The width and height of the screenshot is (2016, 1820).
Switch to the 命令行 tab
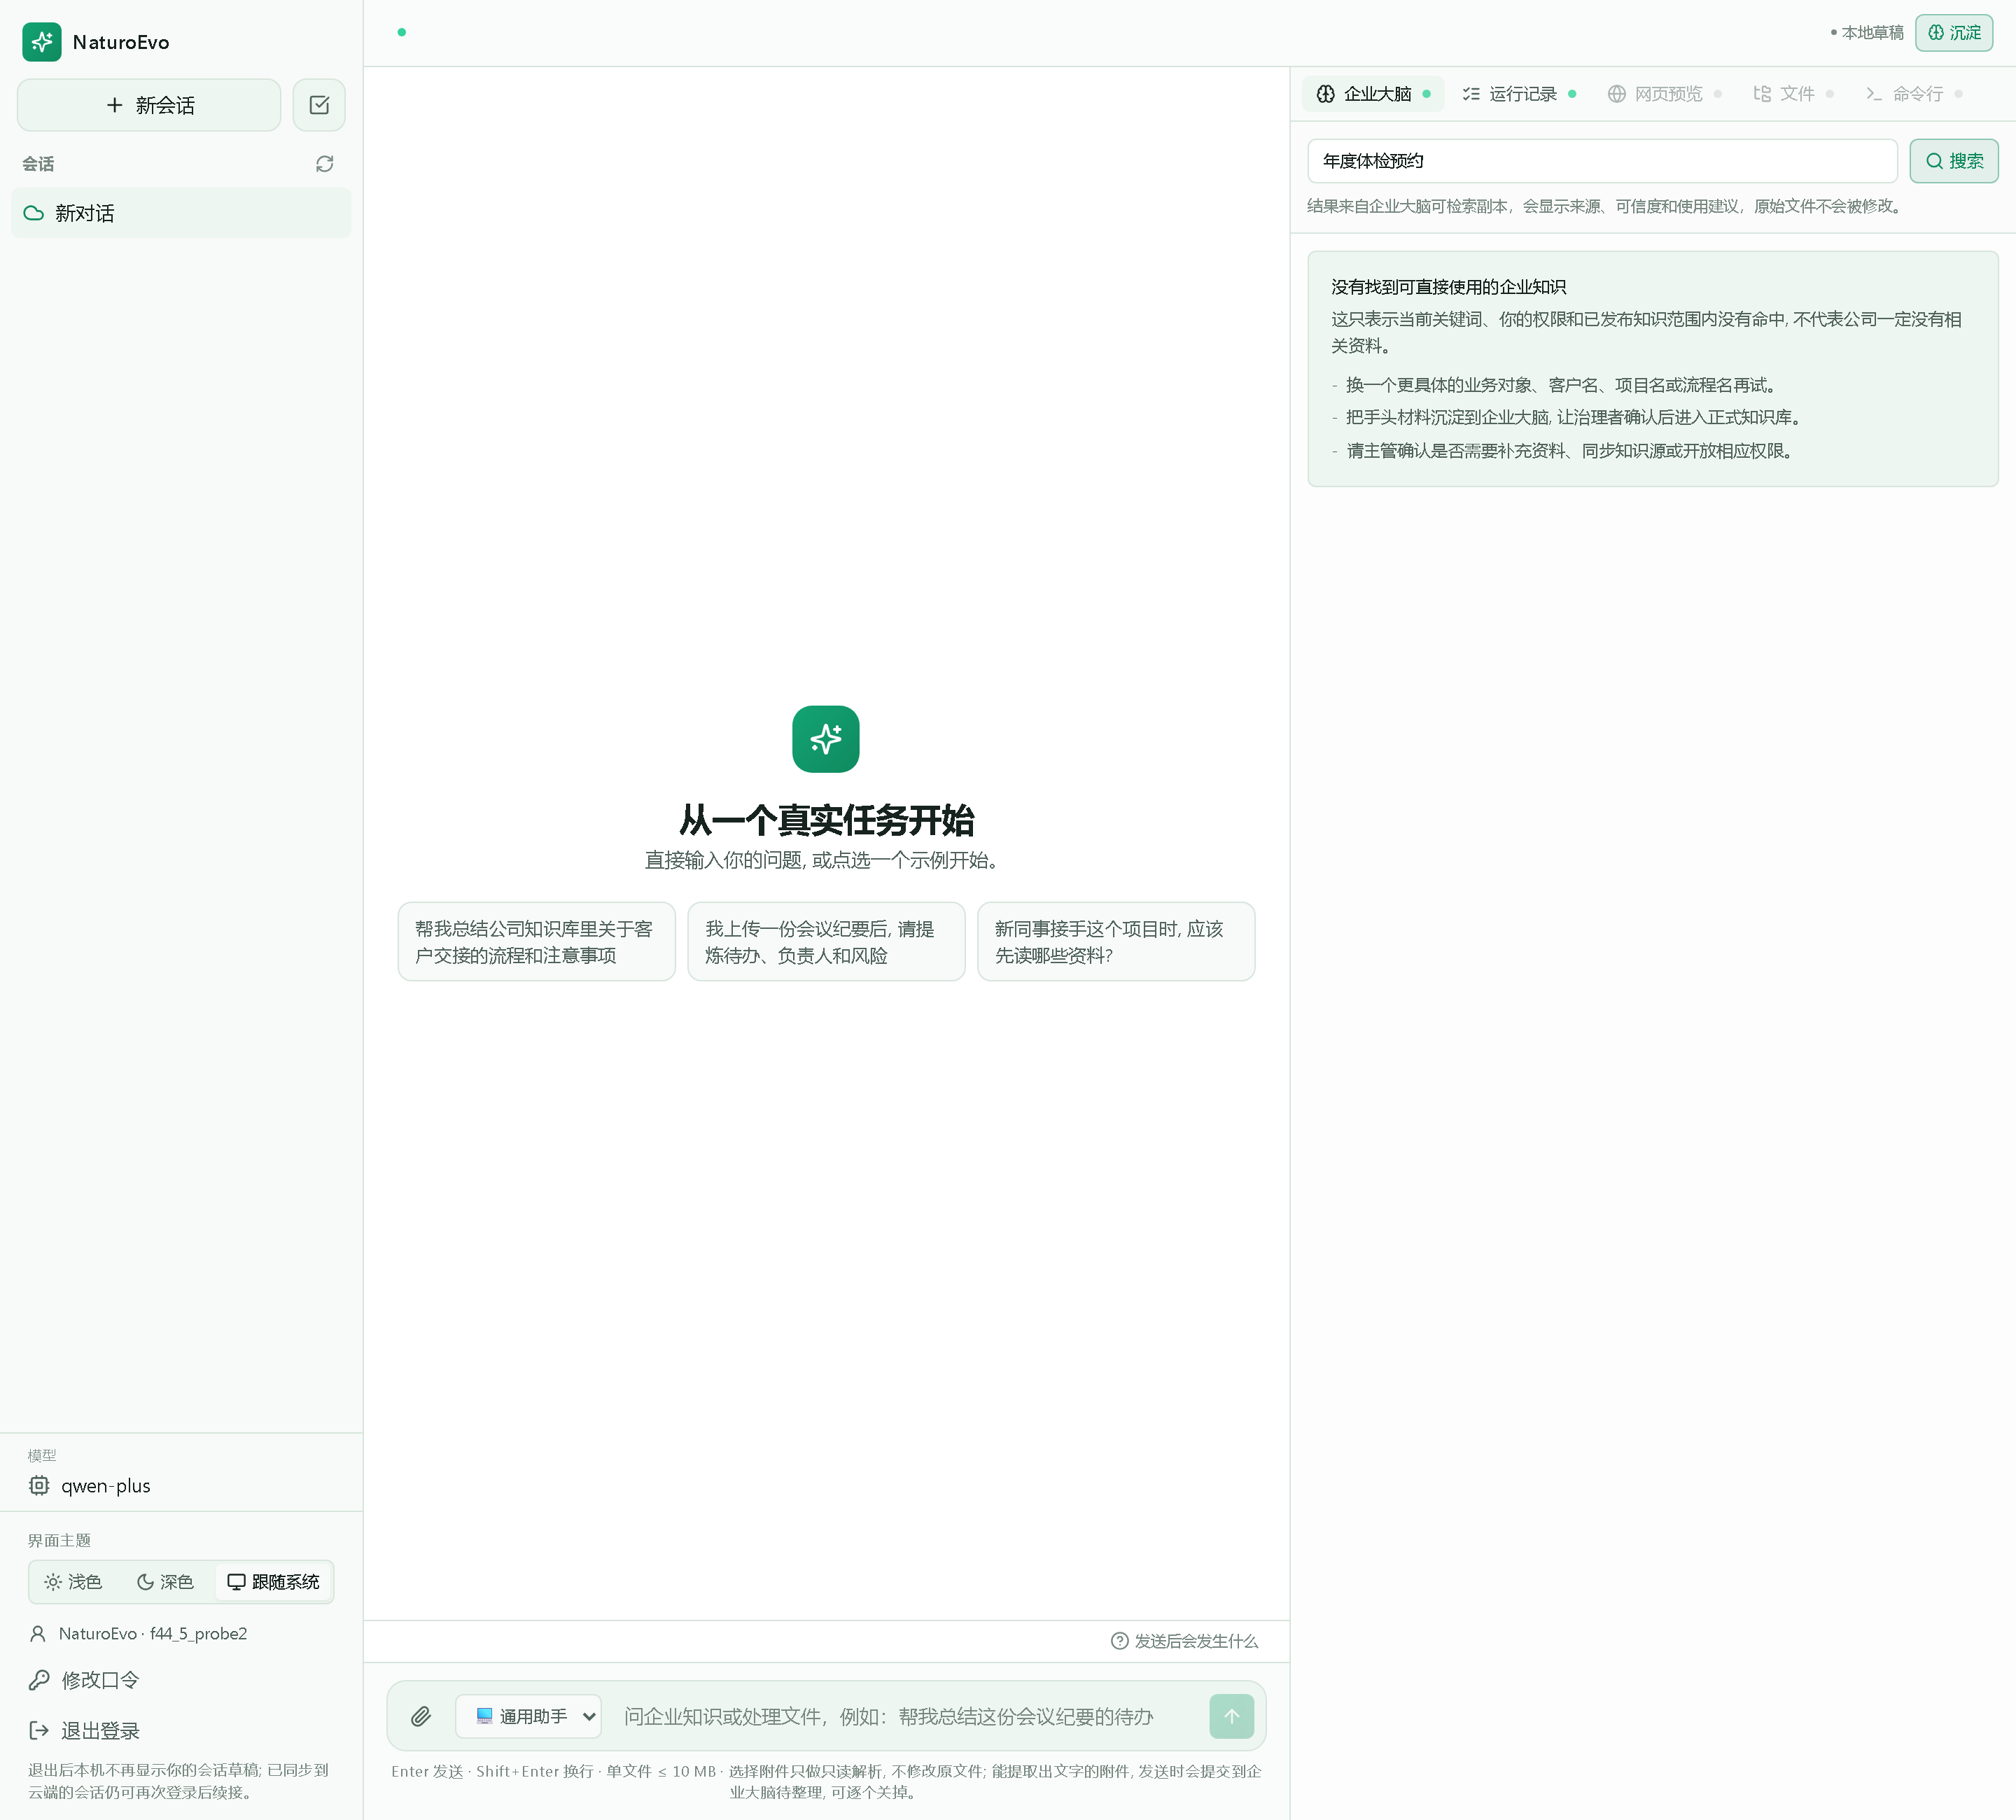pos(1914,94)
